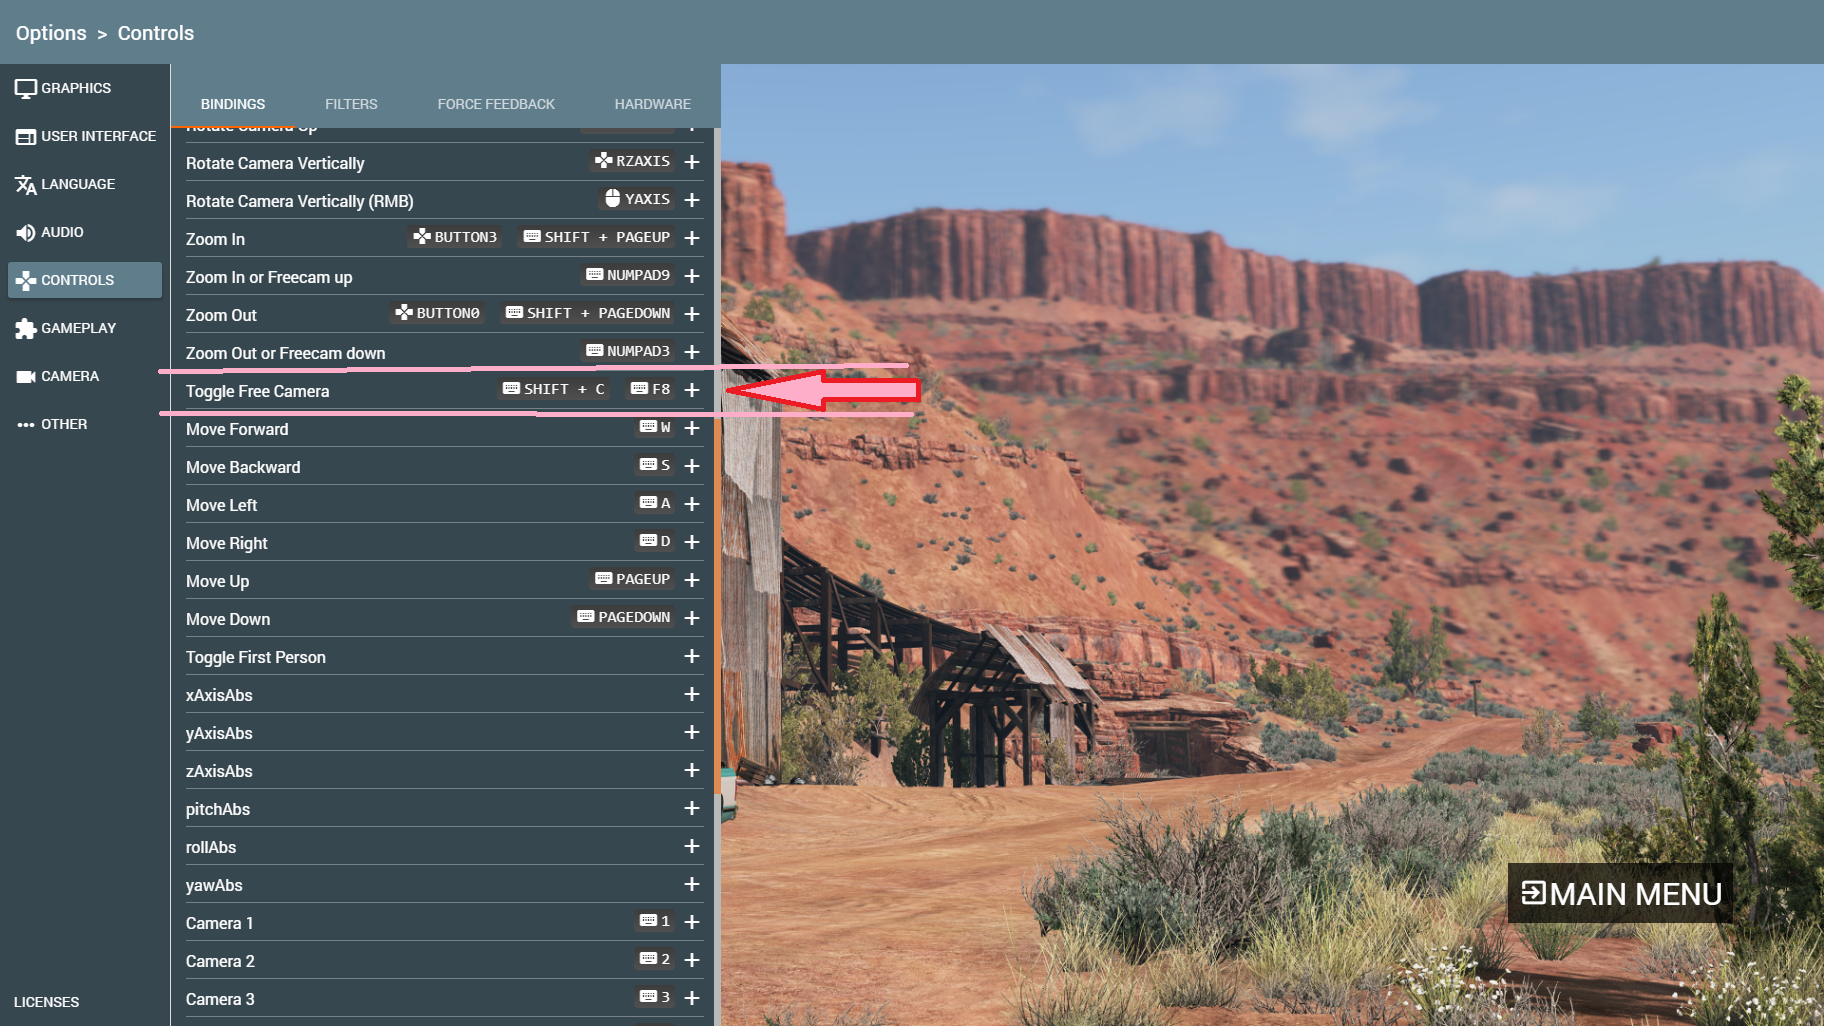Add a new binding for Zoom In
This screenshot has width=1824, height=1026.
coord(692,238)
